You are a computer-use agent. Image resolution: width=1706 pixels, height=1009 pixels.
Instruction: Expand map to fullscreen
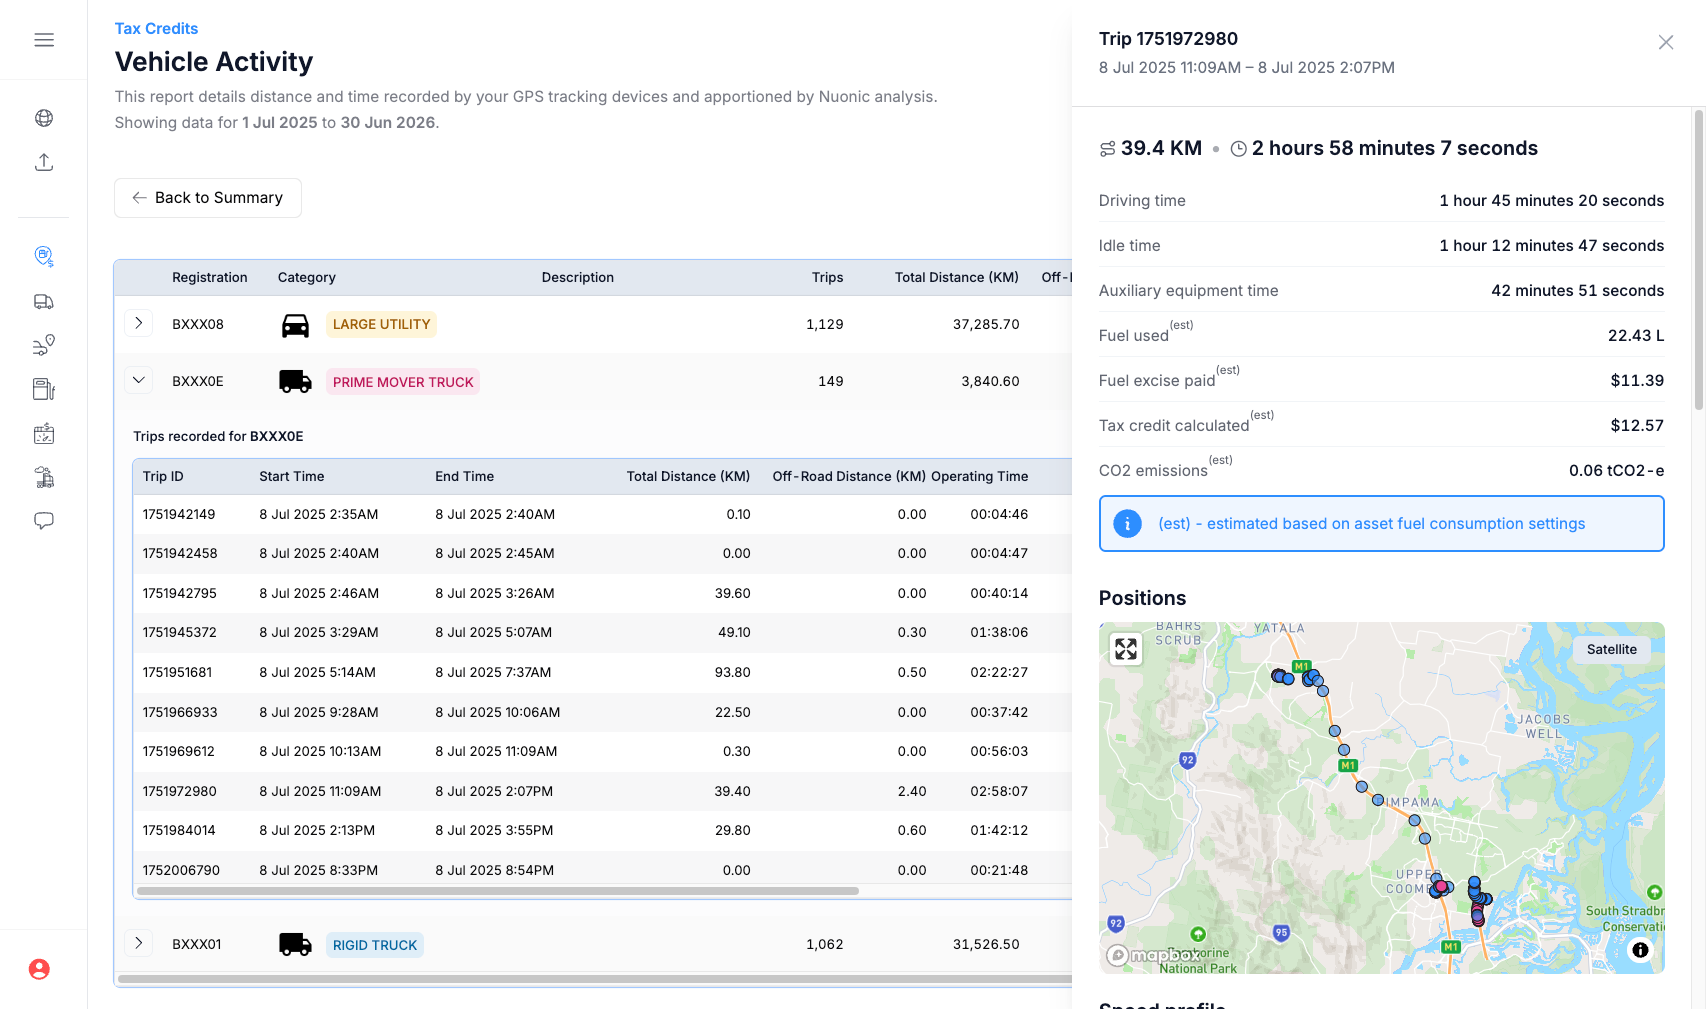pos(1126,649)
